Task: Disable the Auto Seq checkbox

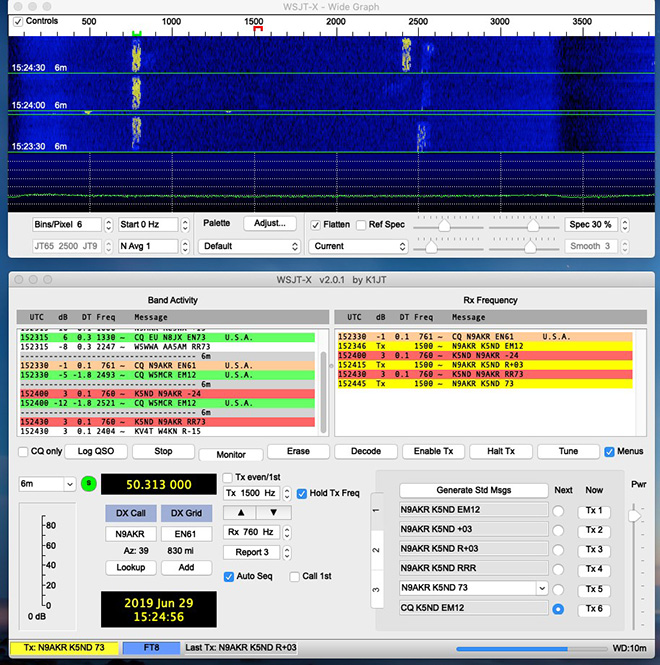Action: pos(229,576)
